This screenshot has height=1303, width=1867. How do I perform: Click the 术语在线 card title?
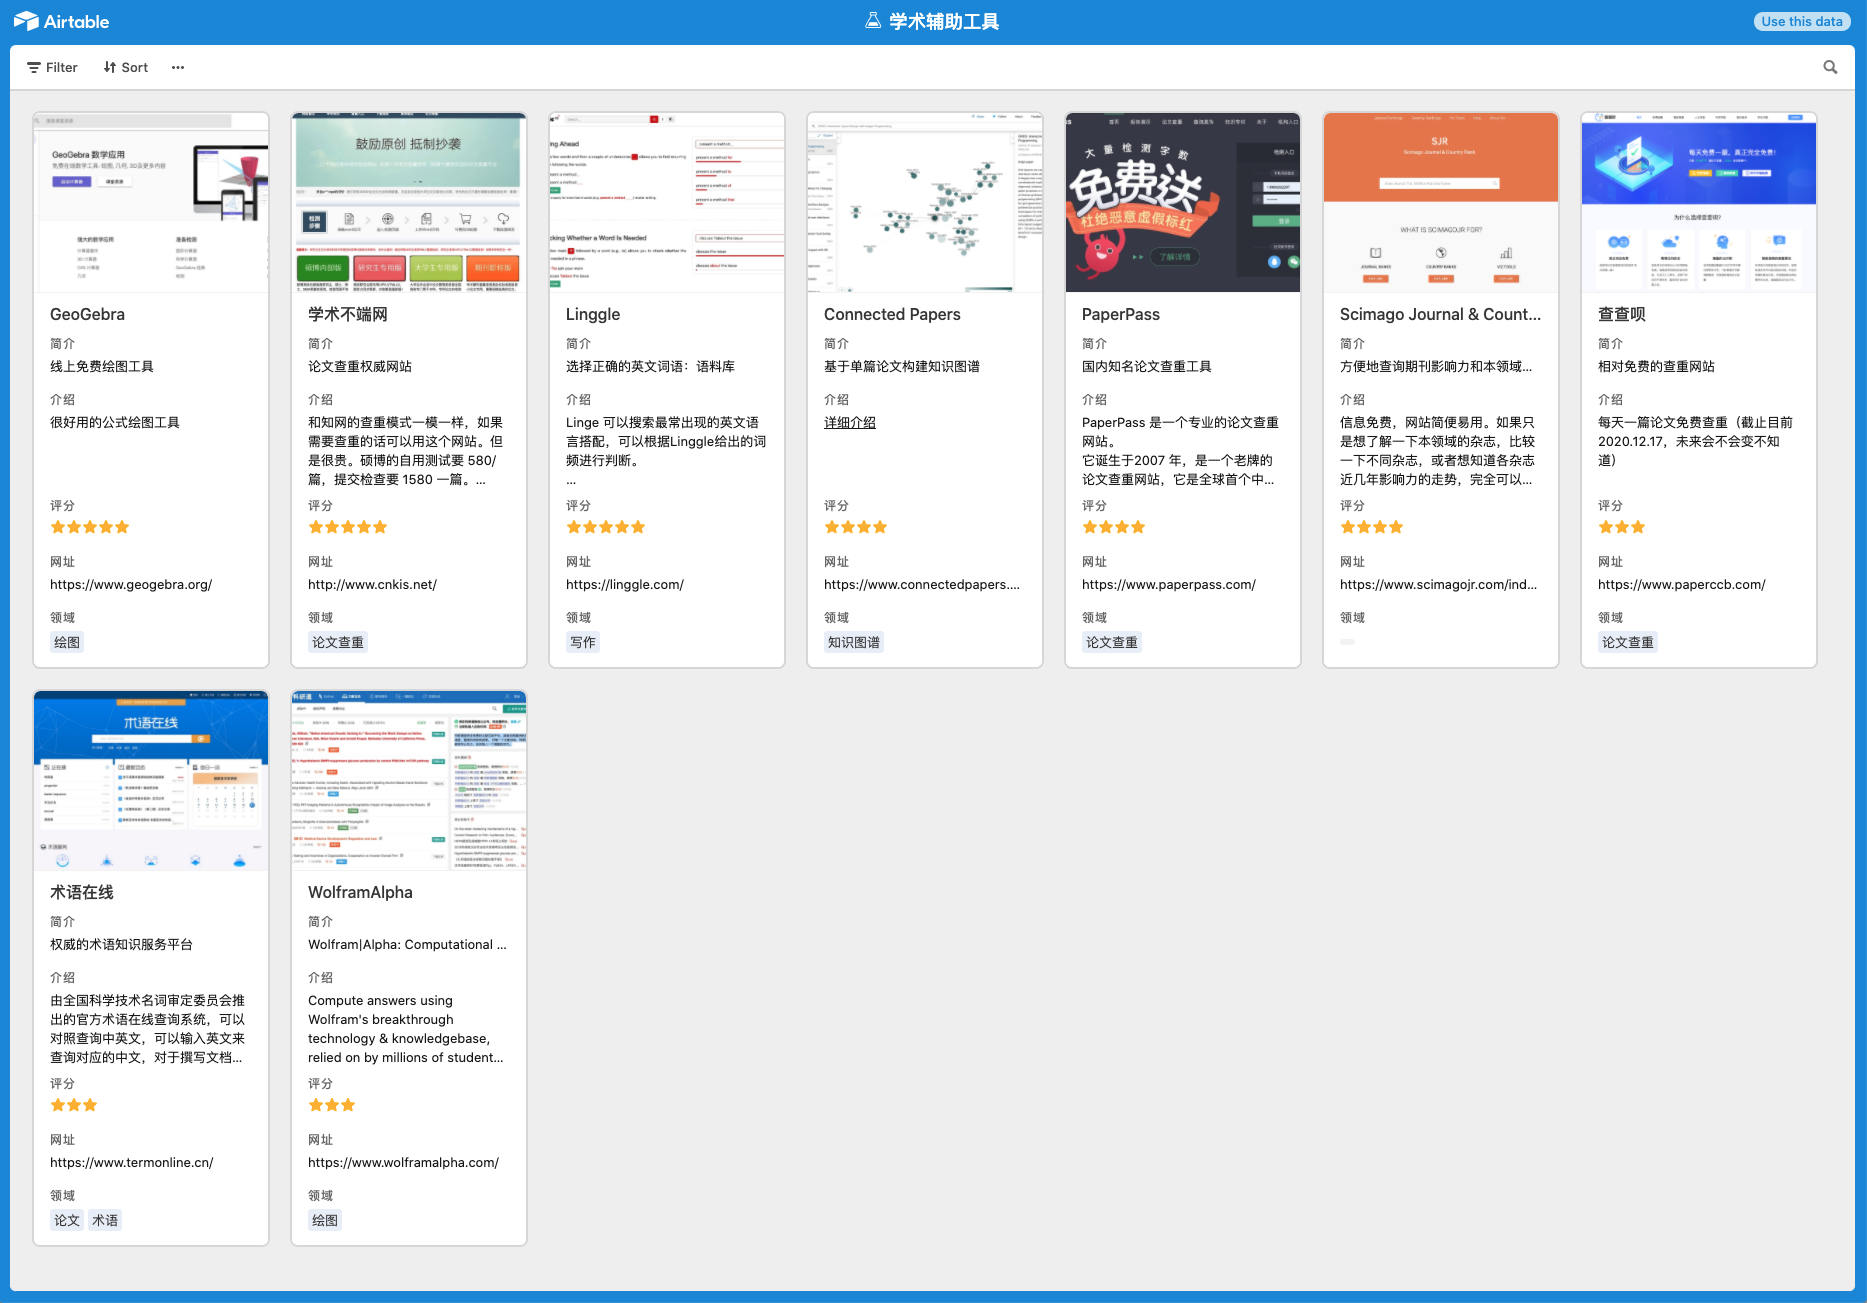tap(82, 892)
